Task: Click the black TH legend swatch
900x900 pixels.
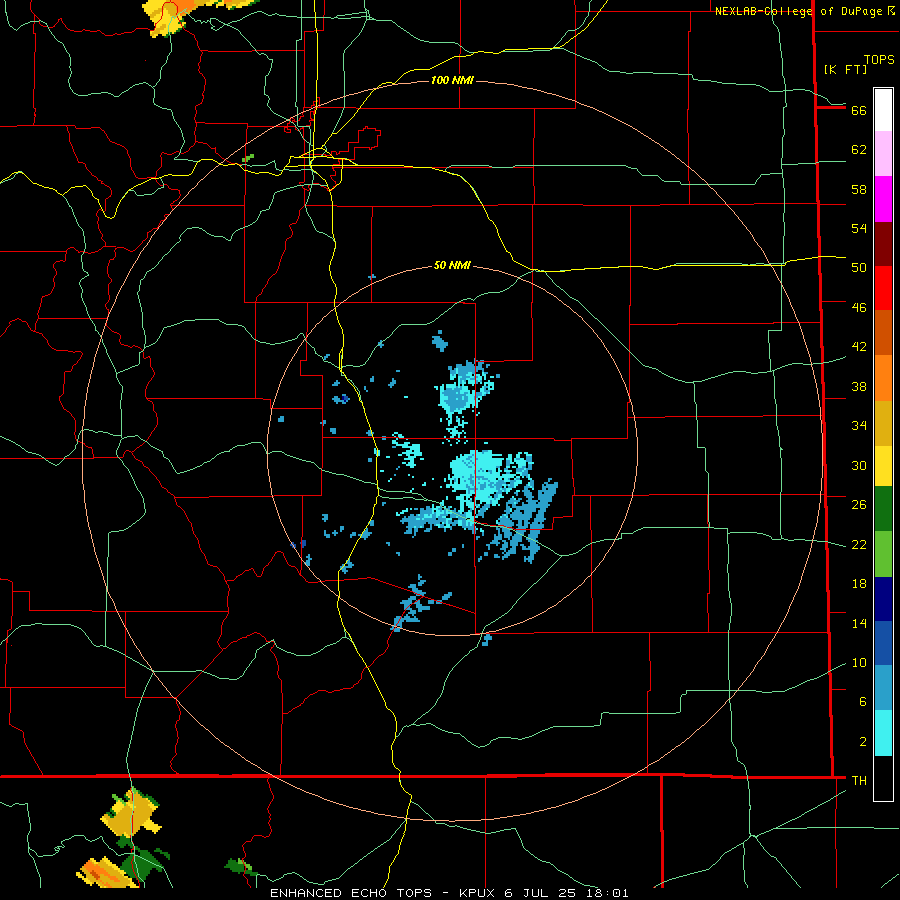Action: tap(883, 778)
